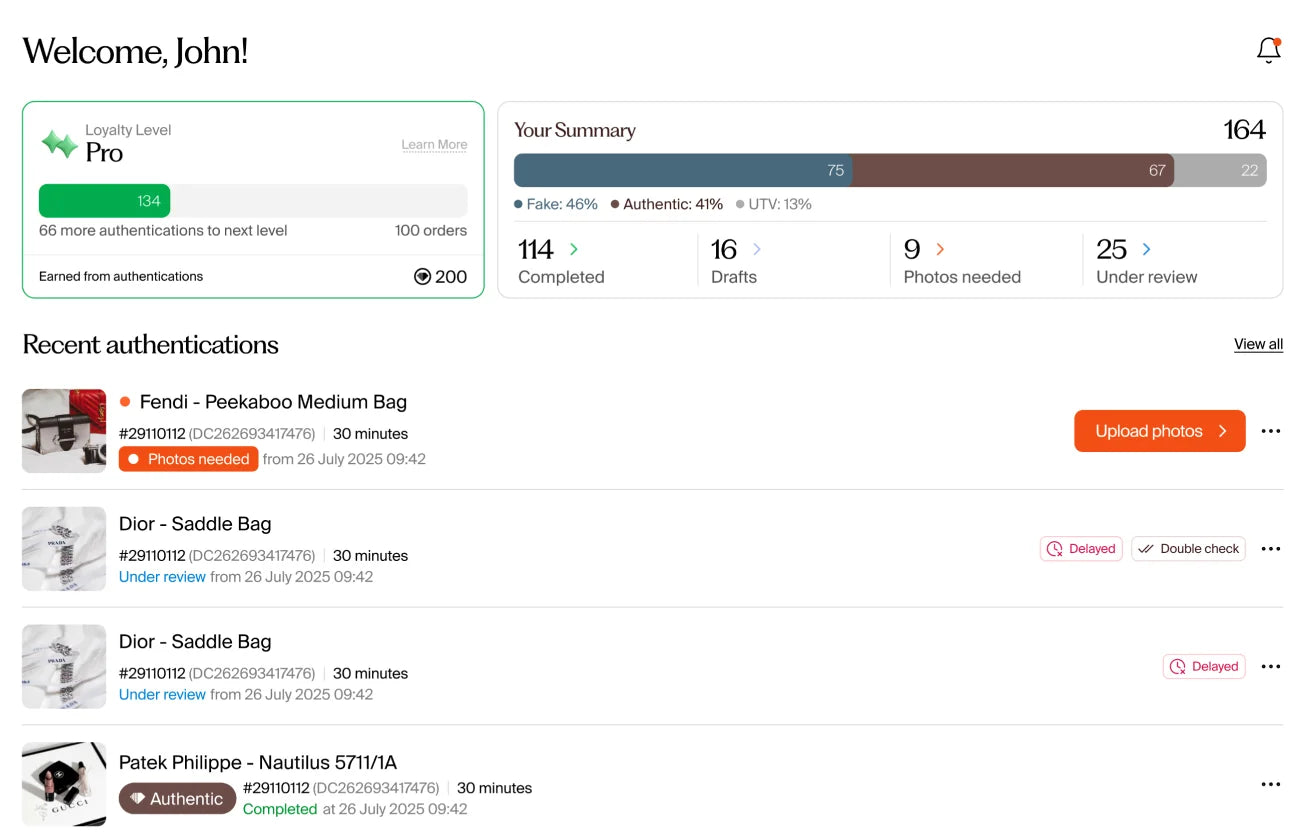Click the brown Authentic segment of summary bar
Image resolution: width=1306 pixels, height=836 pixels.
[1010, 170]
